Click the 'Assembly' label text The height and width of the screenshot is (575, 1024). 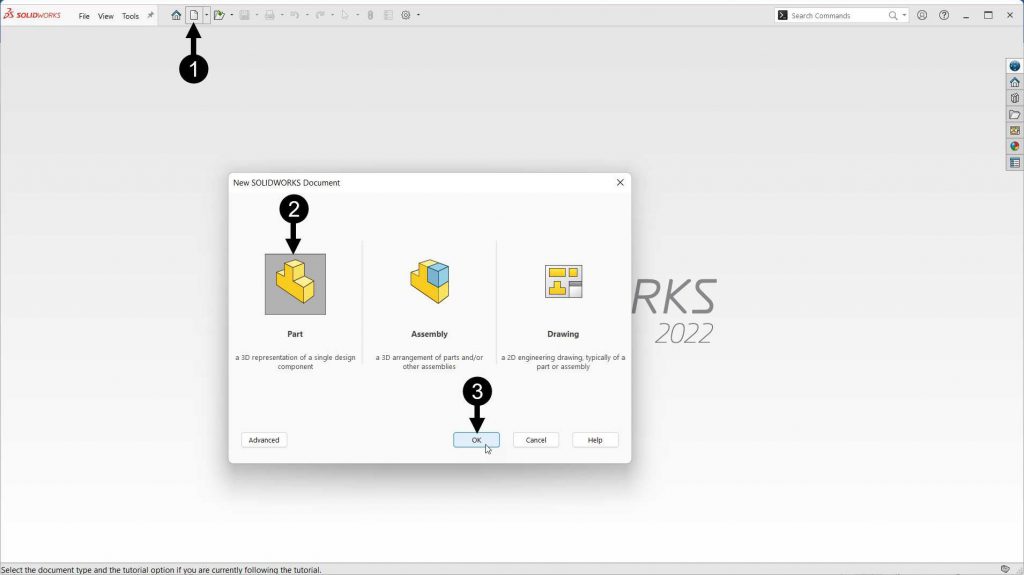pyautogui.click(x=429, y=334)
